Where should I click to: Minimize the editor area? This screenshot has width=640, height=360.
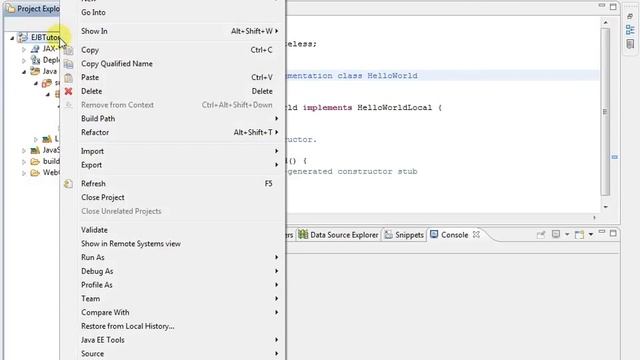[x=602, y=6]
